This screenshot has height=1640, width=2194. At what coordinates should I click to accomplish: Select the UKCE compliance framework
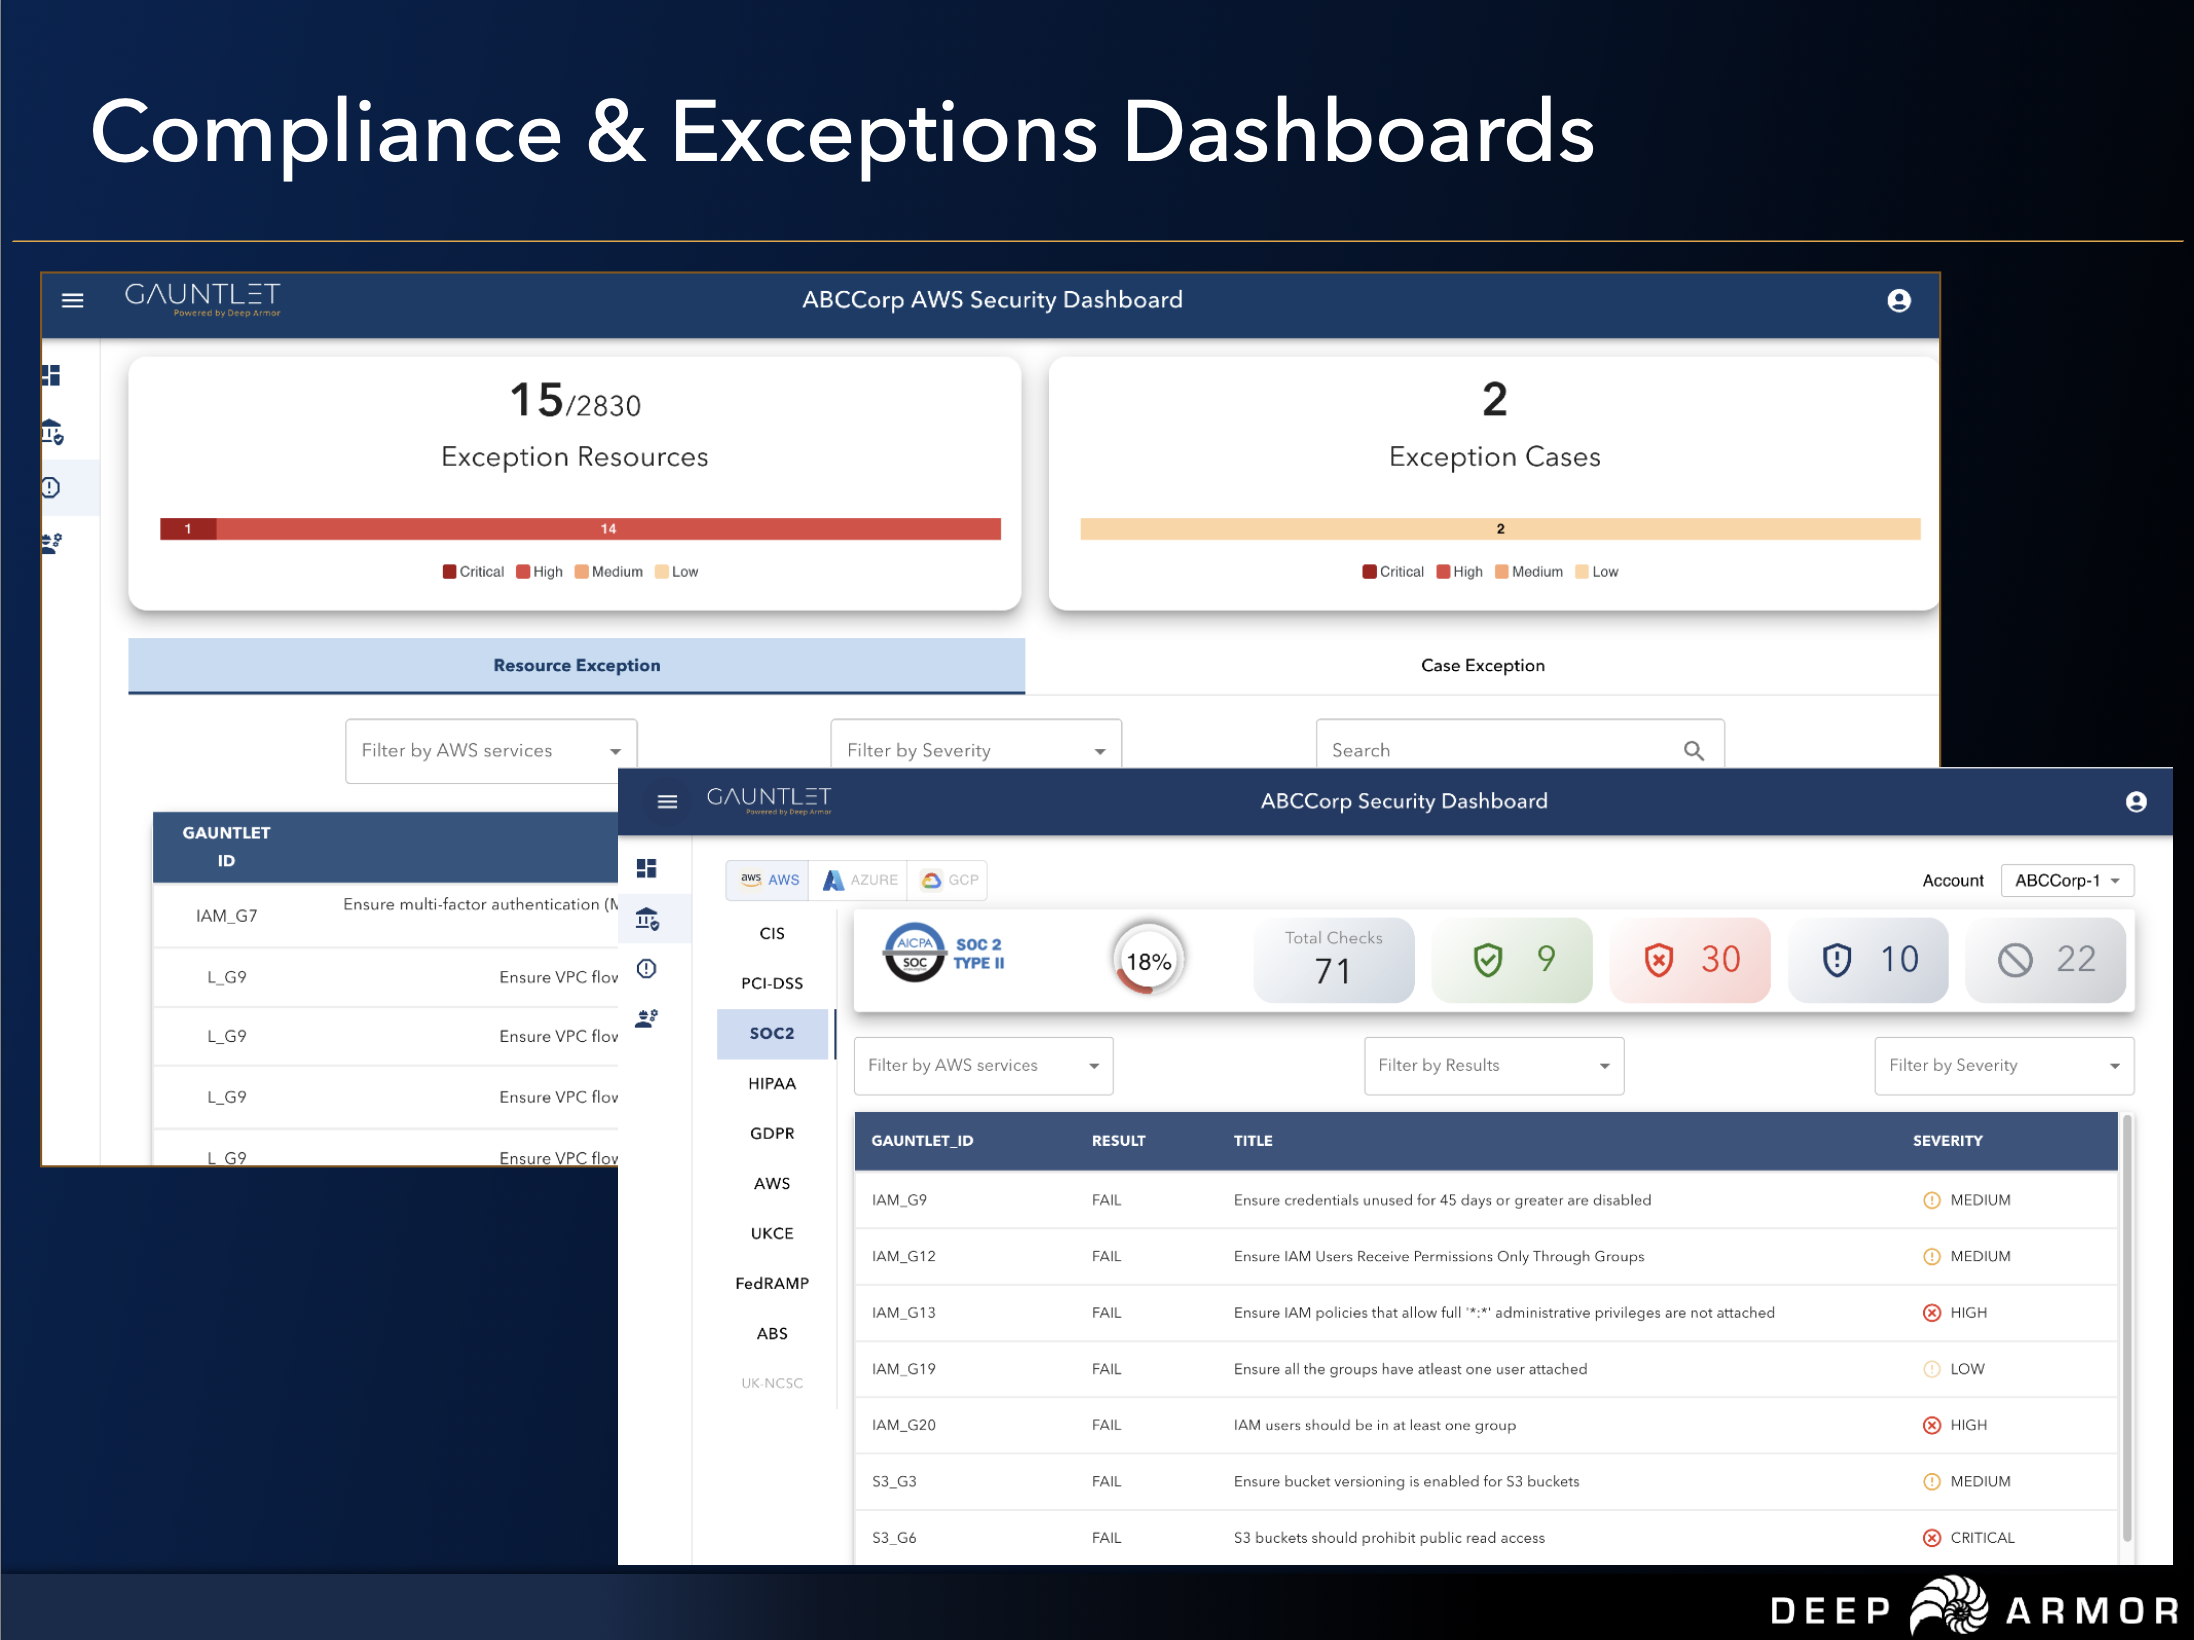pos(772,1233)
